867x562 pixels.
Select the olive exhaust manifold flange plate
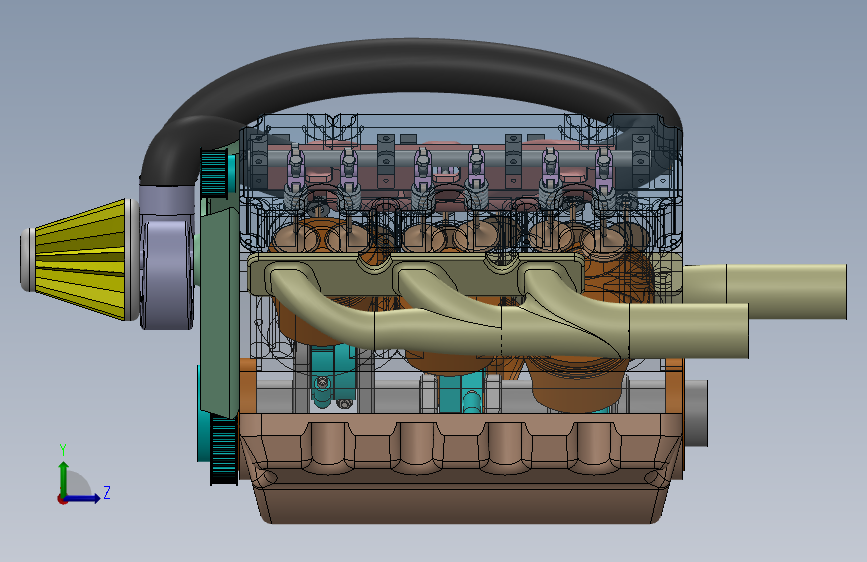(415, 275)
